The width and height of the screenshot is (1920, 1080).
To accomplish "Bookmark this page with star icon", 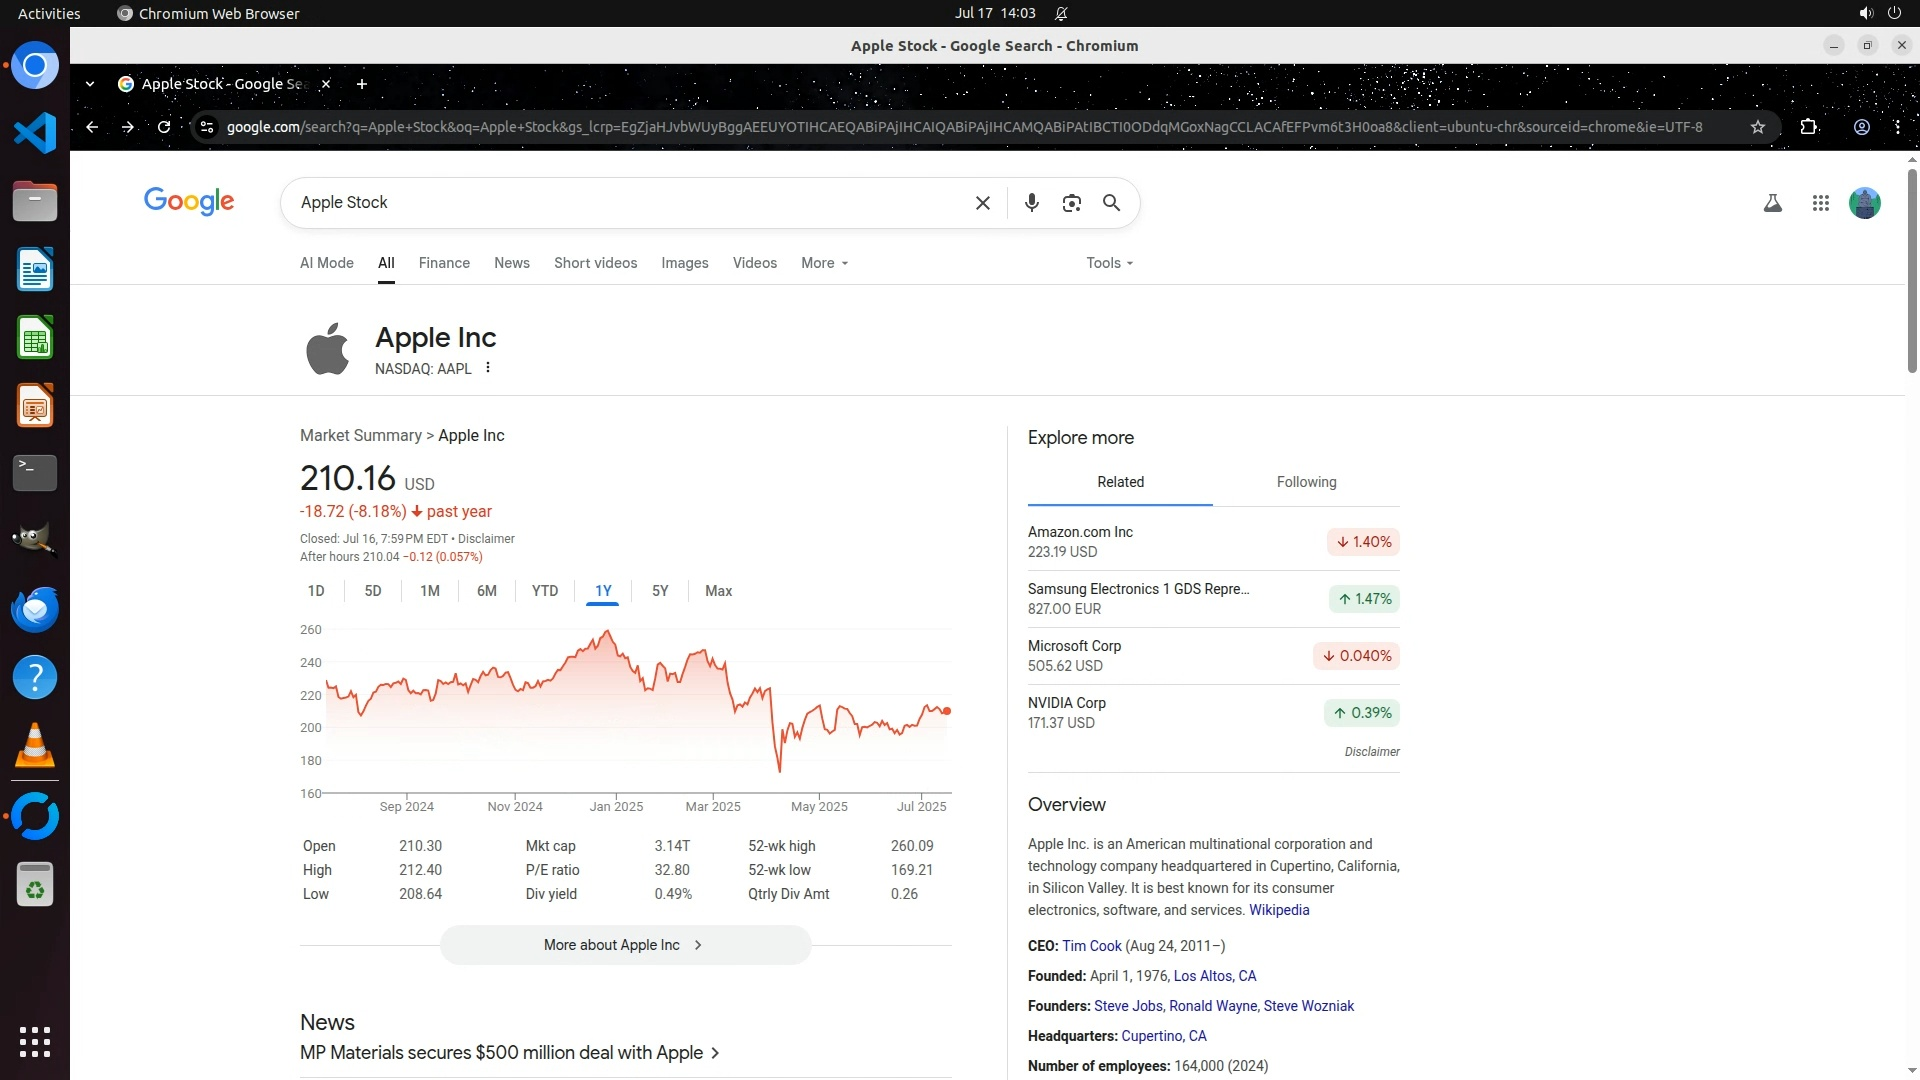I will [x=1757, y=127].
